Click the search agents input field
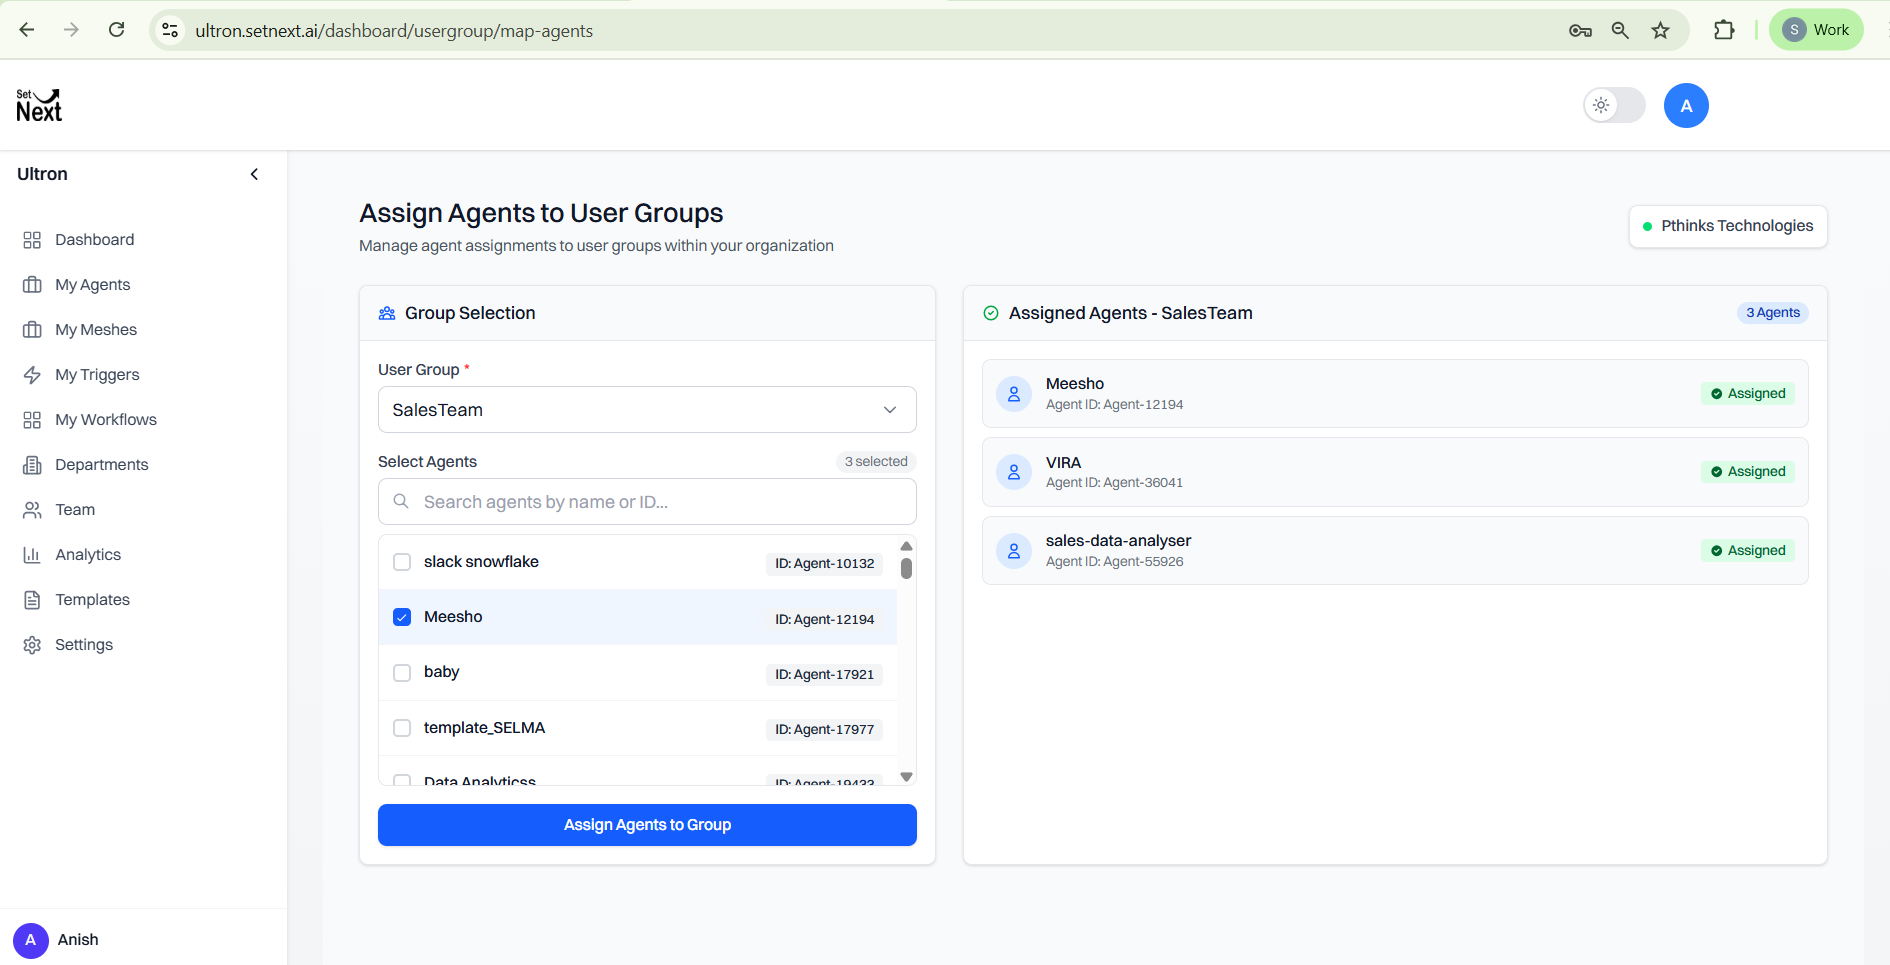Image resolution: width=1890 pixels, height=965 pixels. [x=647, y=502]
